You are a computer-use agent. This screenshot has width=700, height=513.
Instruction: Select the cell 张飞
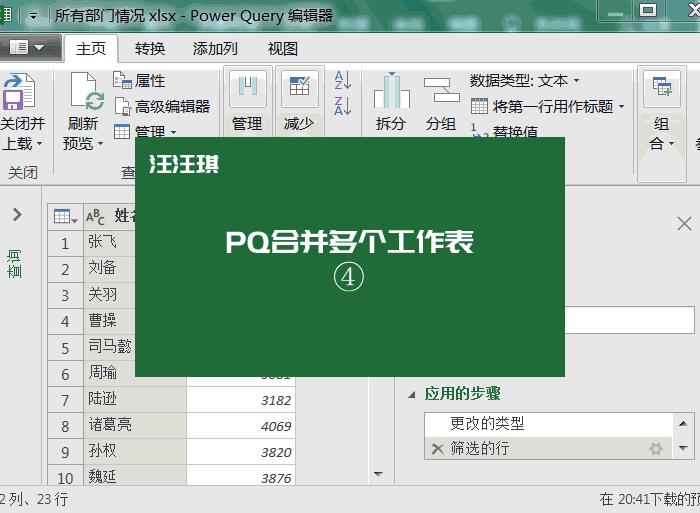(x=109, y=242)
